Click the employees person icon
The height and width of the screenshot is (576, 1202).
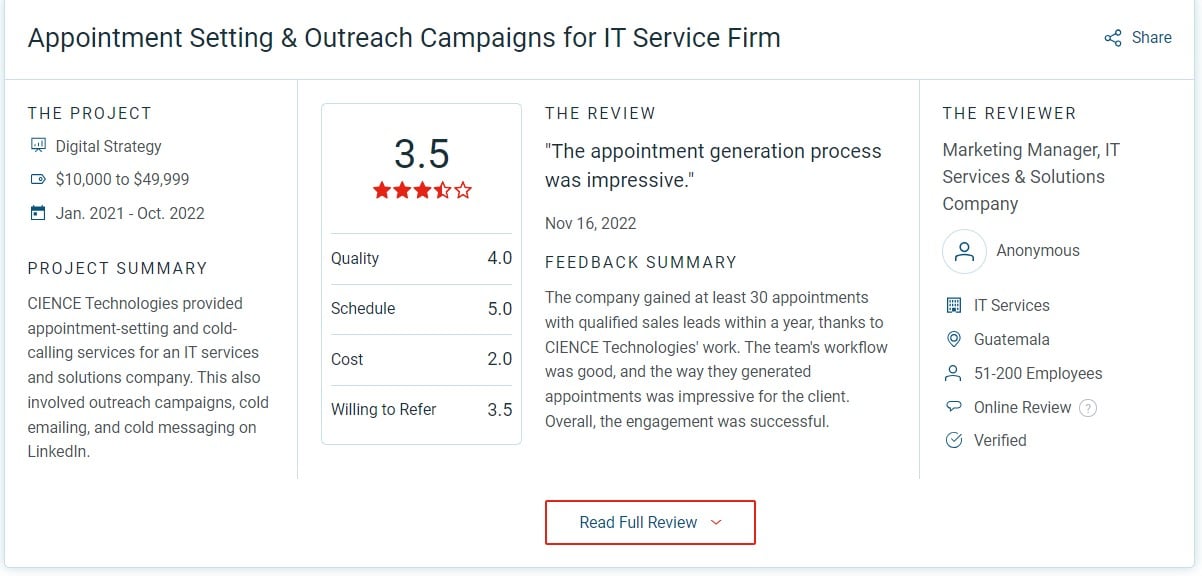953,373
